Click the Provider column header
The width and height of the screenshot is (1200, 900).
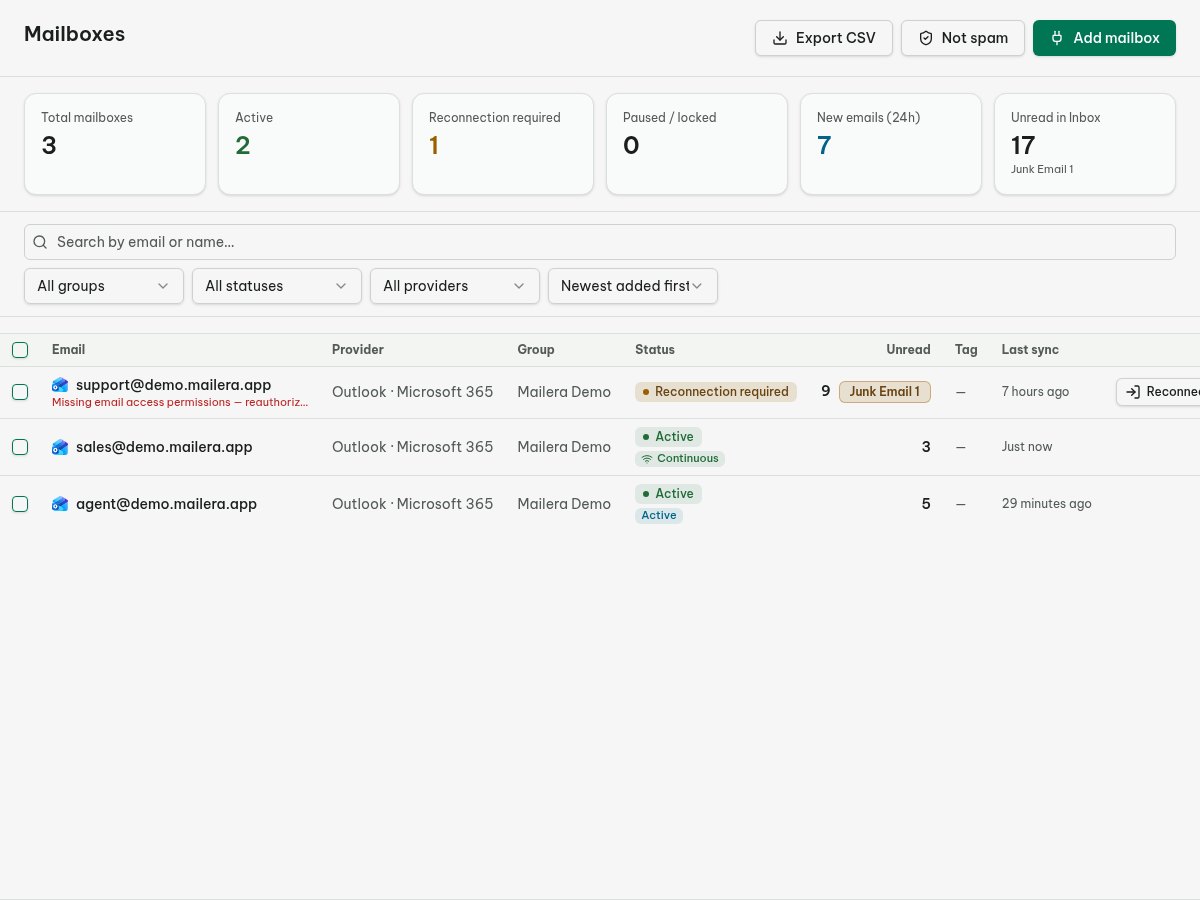coord(358,350)
